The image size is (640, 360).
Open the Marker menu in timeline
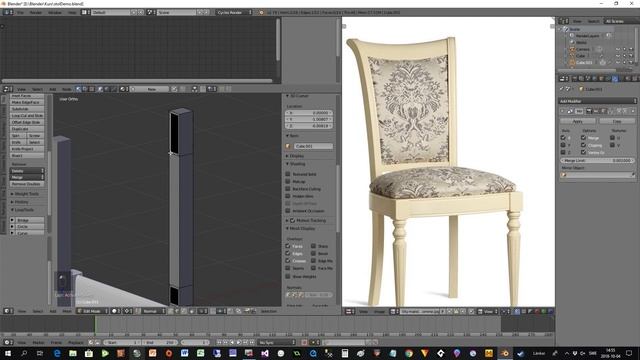pos(38,342)
